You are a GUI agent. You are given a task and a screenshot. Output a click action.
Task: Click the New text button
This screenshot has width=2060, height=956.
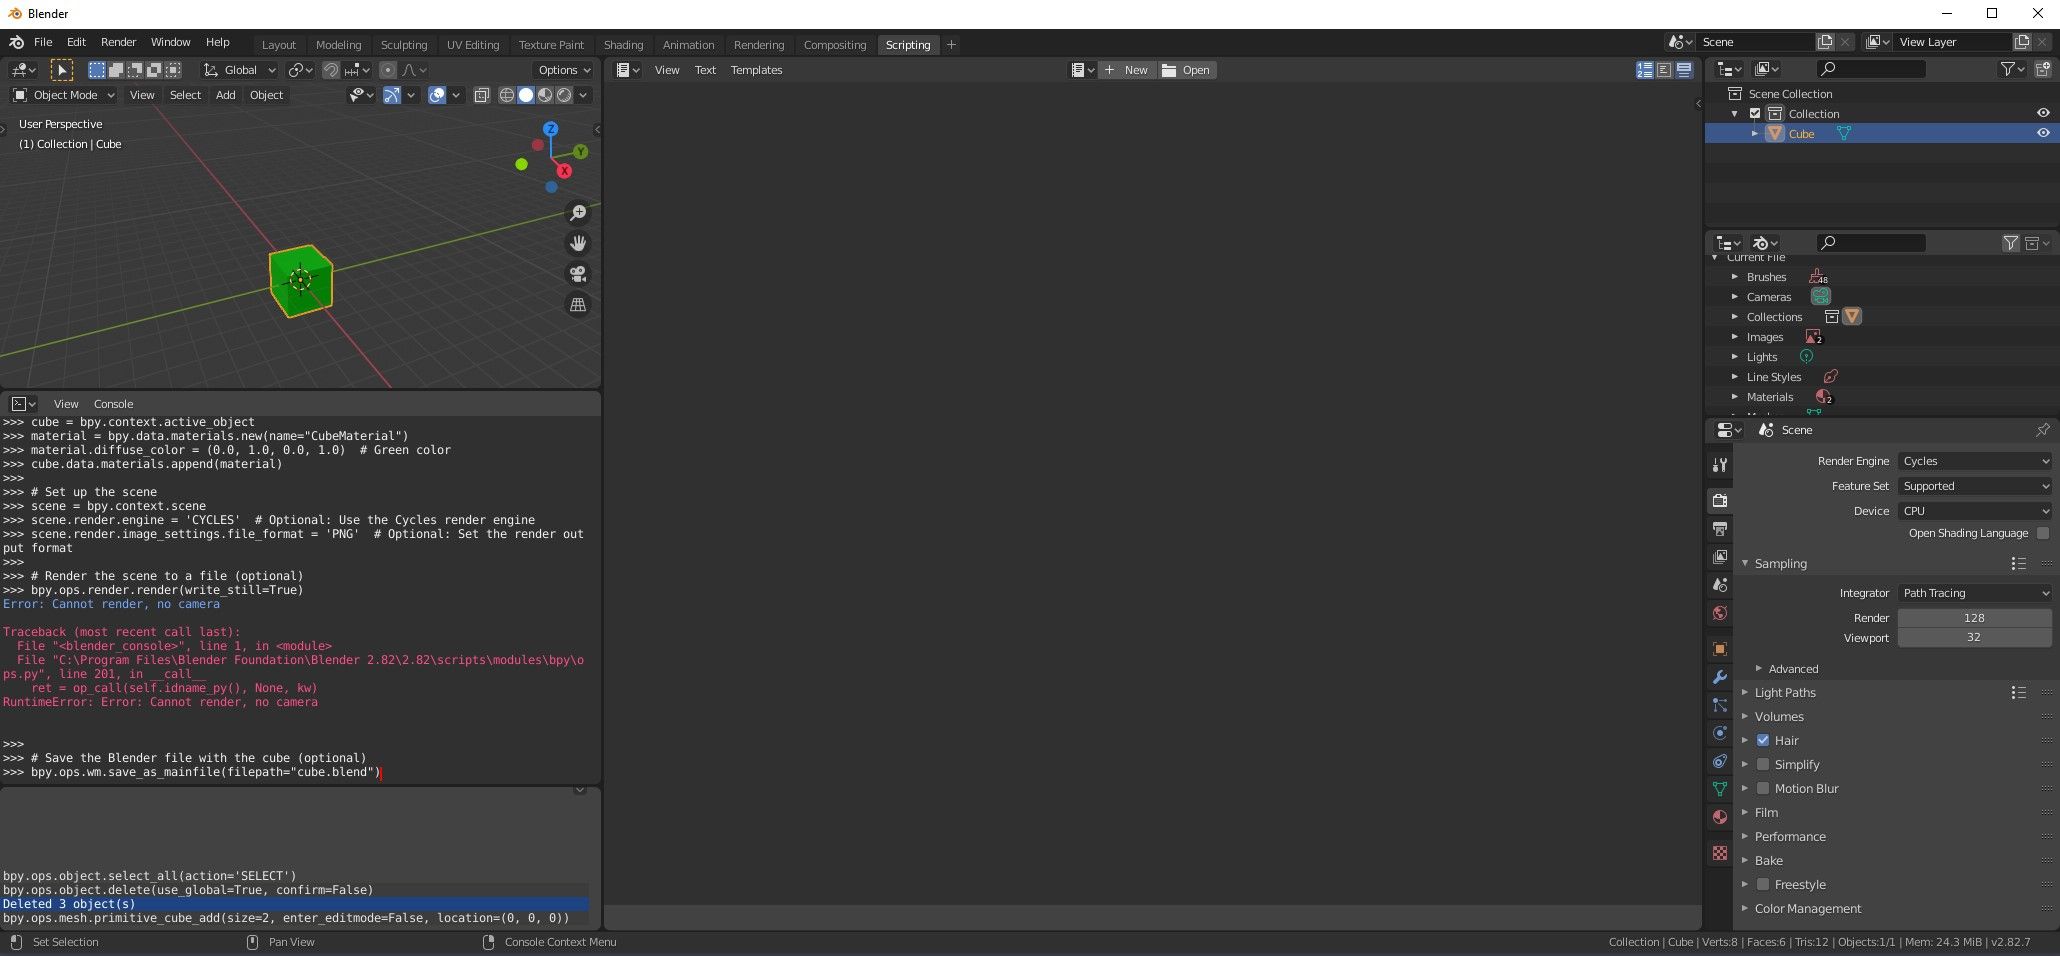[x=1127, y=70]
